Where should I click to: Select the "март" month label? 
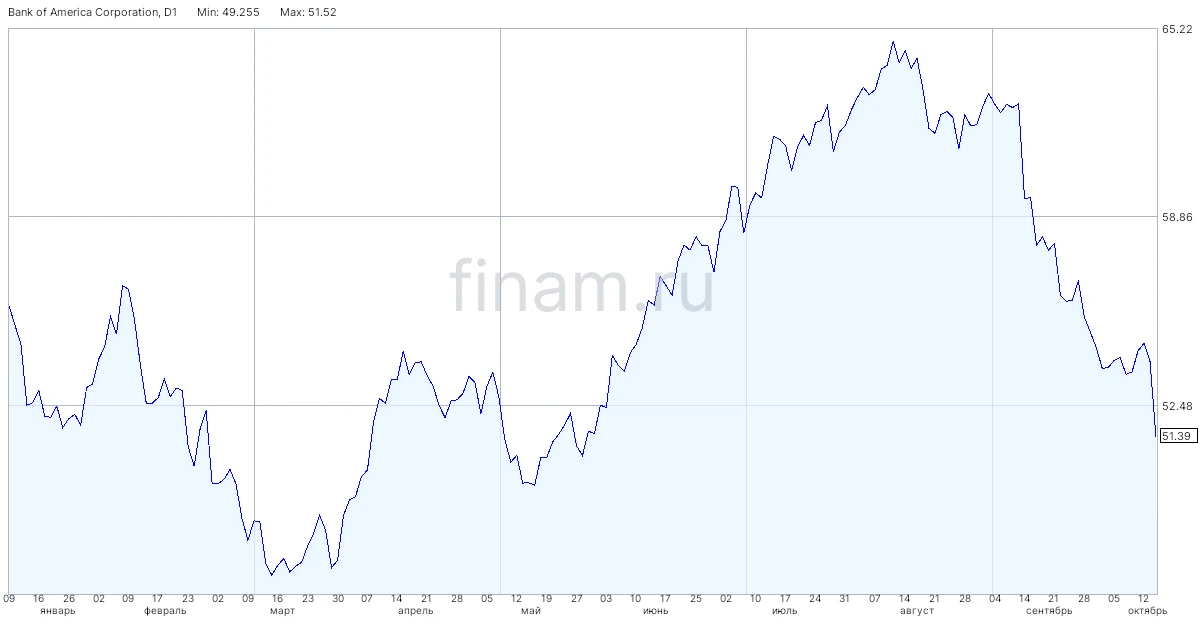coord(283,610)
